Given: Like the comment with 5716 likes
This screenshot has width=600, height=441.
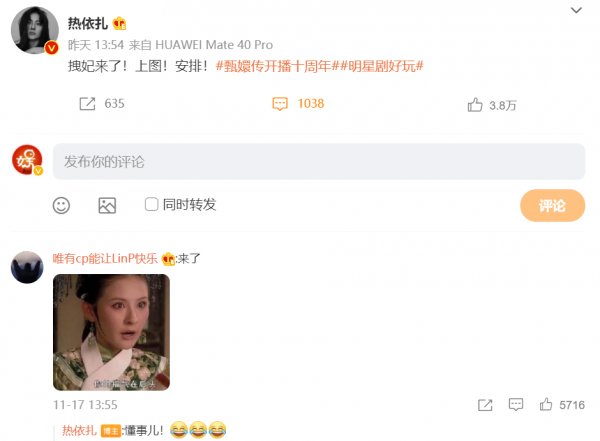Looking at the screenshot, I should coord(546,404).
